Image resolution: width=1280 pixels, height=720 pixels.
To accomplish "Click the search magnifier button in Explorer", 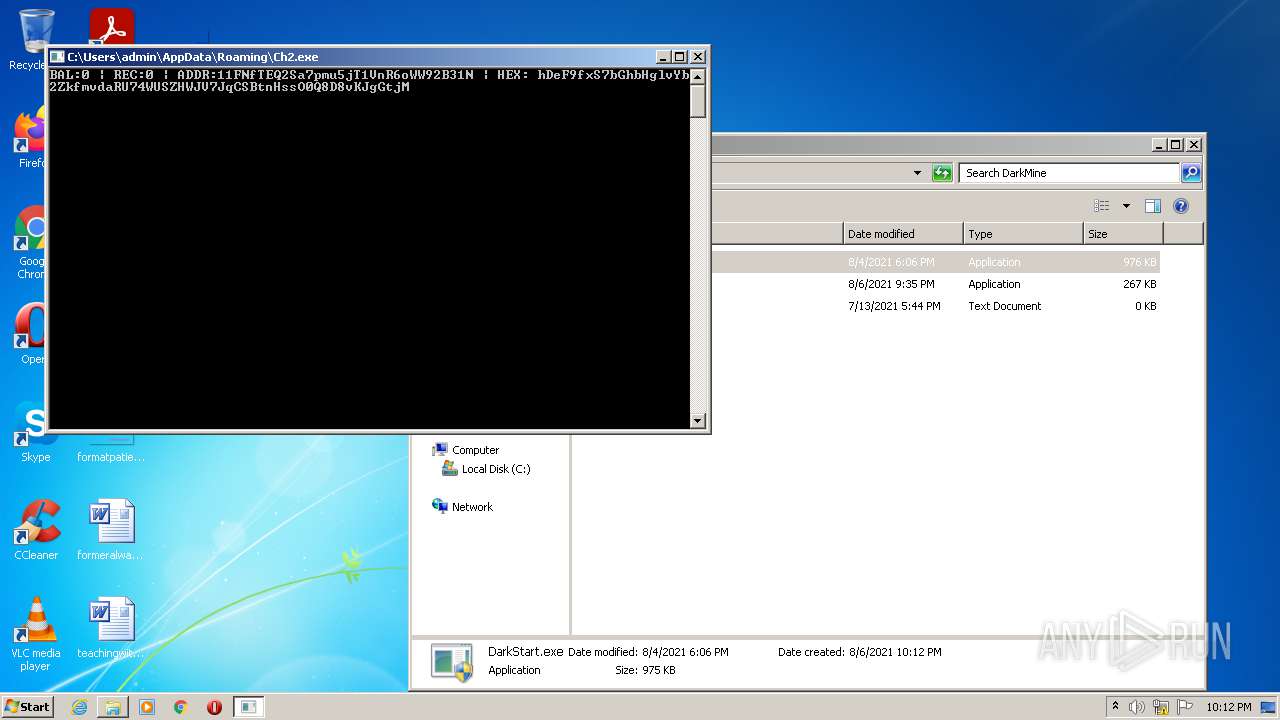I will (1190, 173).
